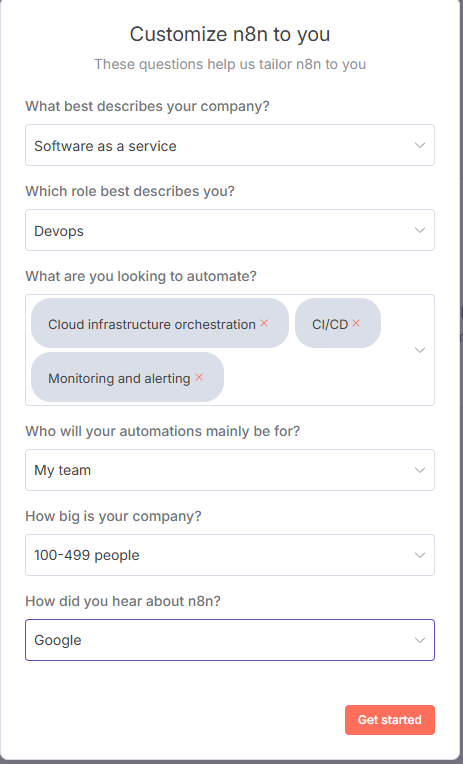Remove the Cloud infrastructure orchestration tag
The width and height of the screenshot is (463, 764).
(x=264, y=323)
